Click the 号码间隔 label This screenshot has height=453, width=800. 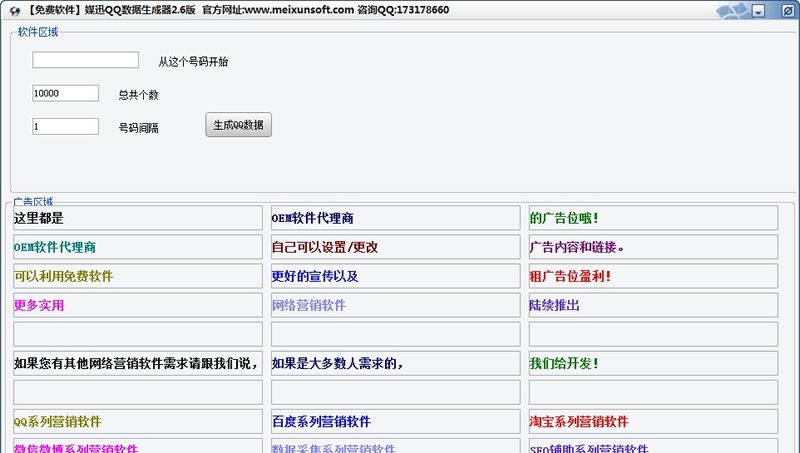point(138,128)
